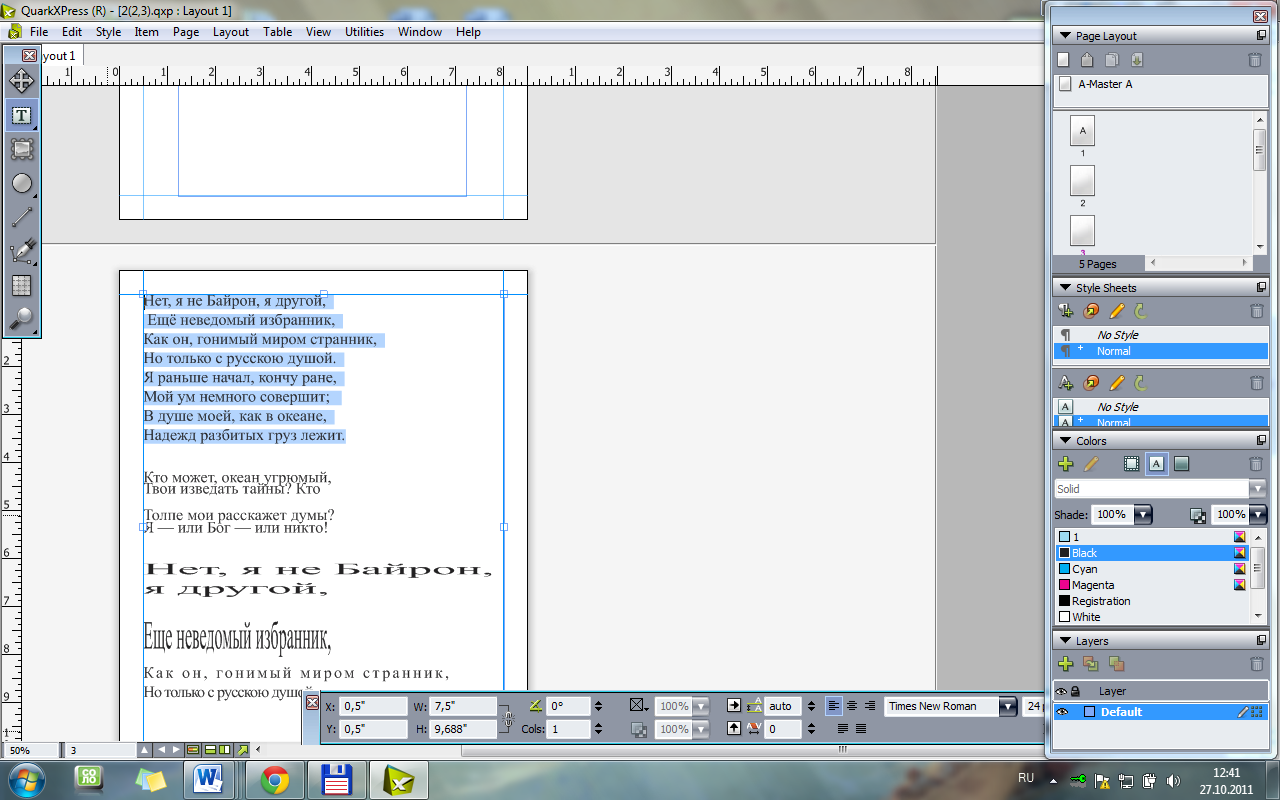
Task: Set right text alignment
Action: point(870,706)
